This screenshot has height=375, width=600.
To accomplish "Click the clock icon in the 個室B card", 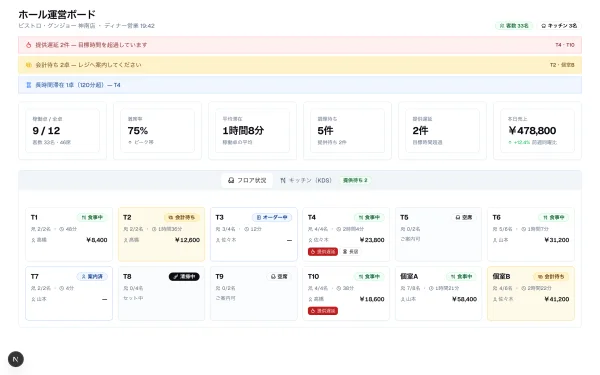I will [523, 288].
